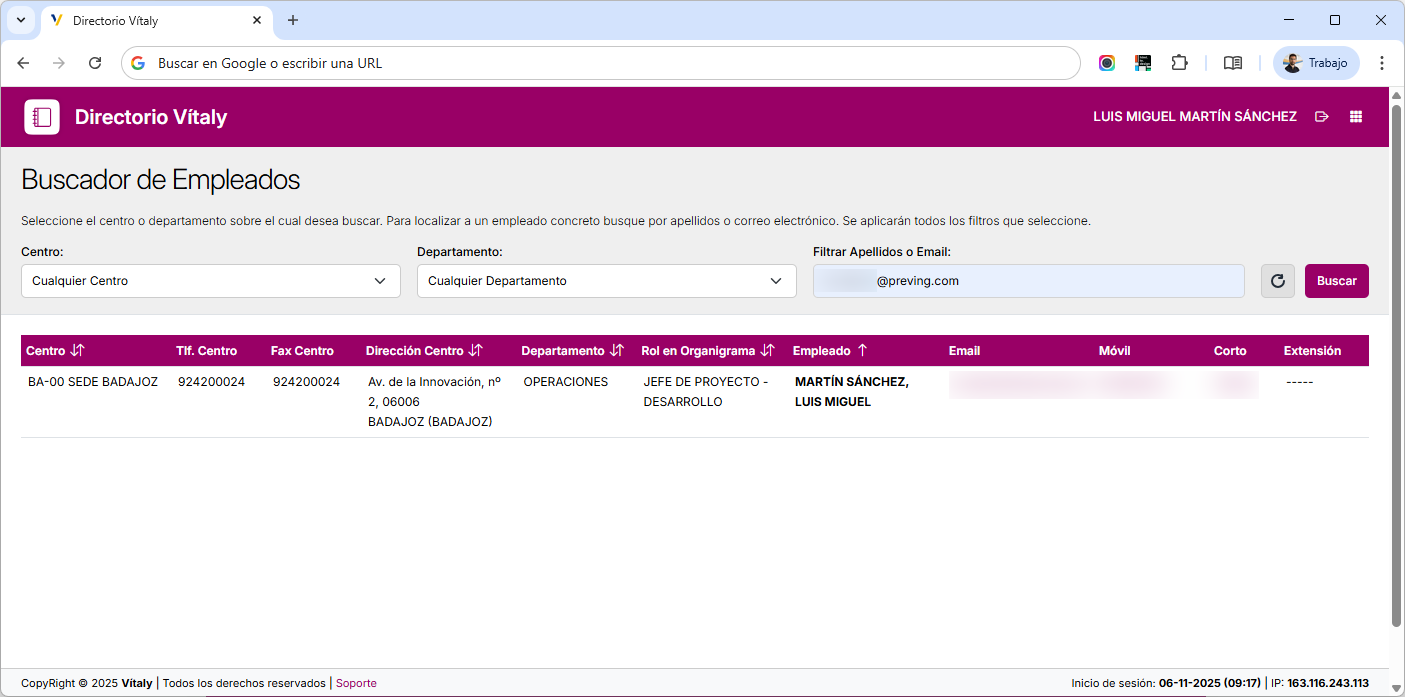
Task: Open Chrome three-dot menu
Action: pyautogui.click(x=1381, y=63)
